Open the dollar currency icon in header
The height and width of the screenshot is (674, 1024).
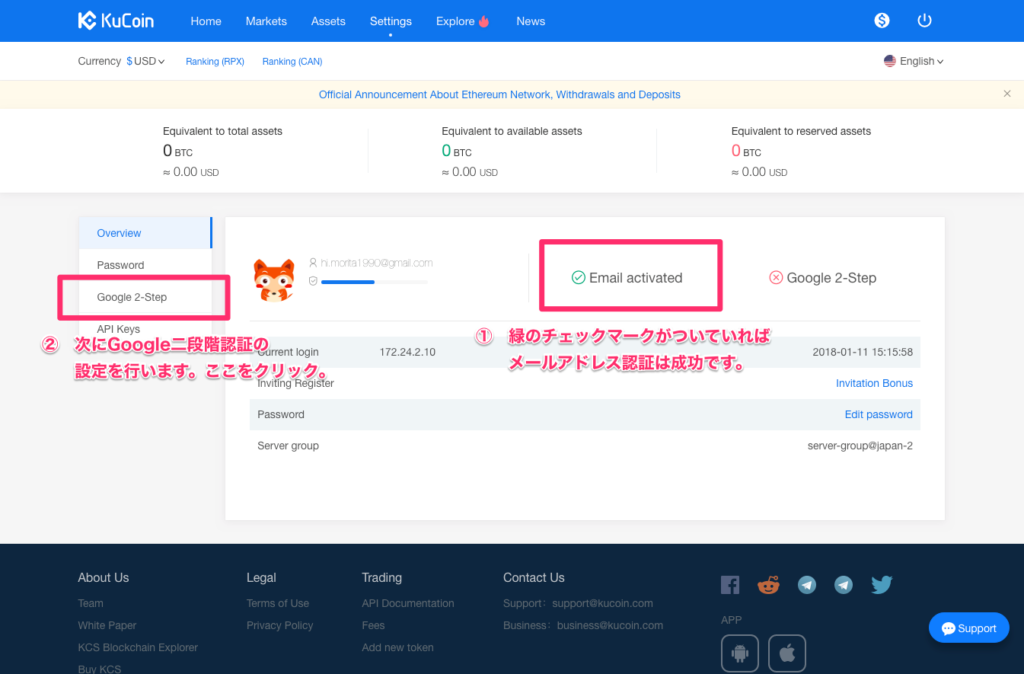pyautogui.click(x=882, y=20)
